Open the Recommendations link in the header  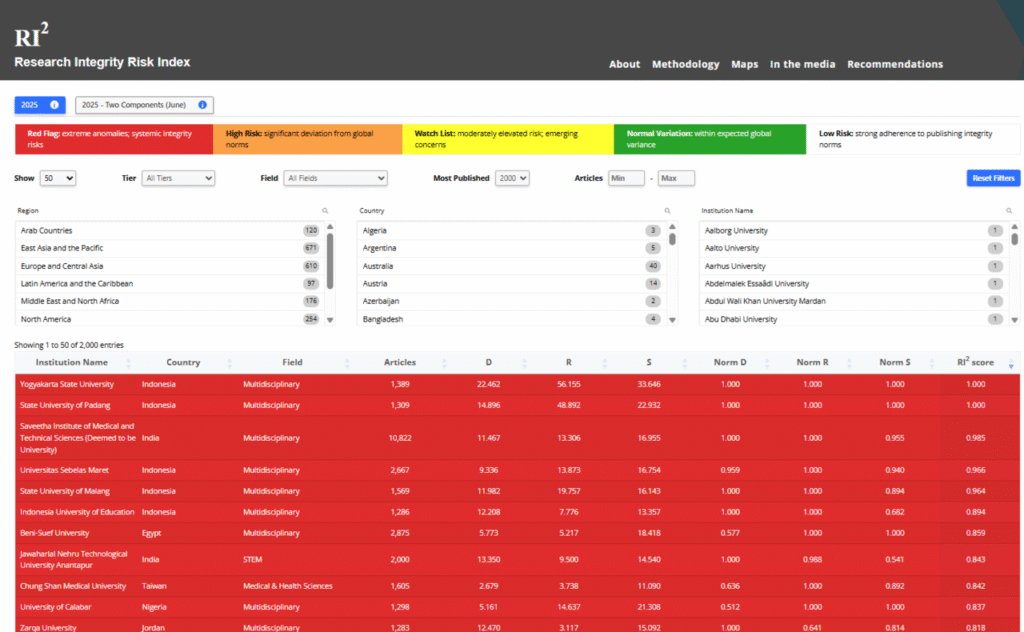pos(894,64)
